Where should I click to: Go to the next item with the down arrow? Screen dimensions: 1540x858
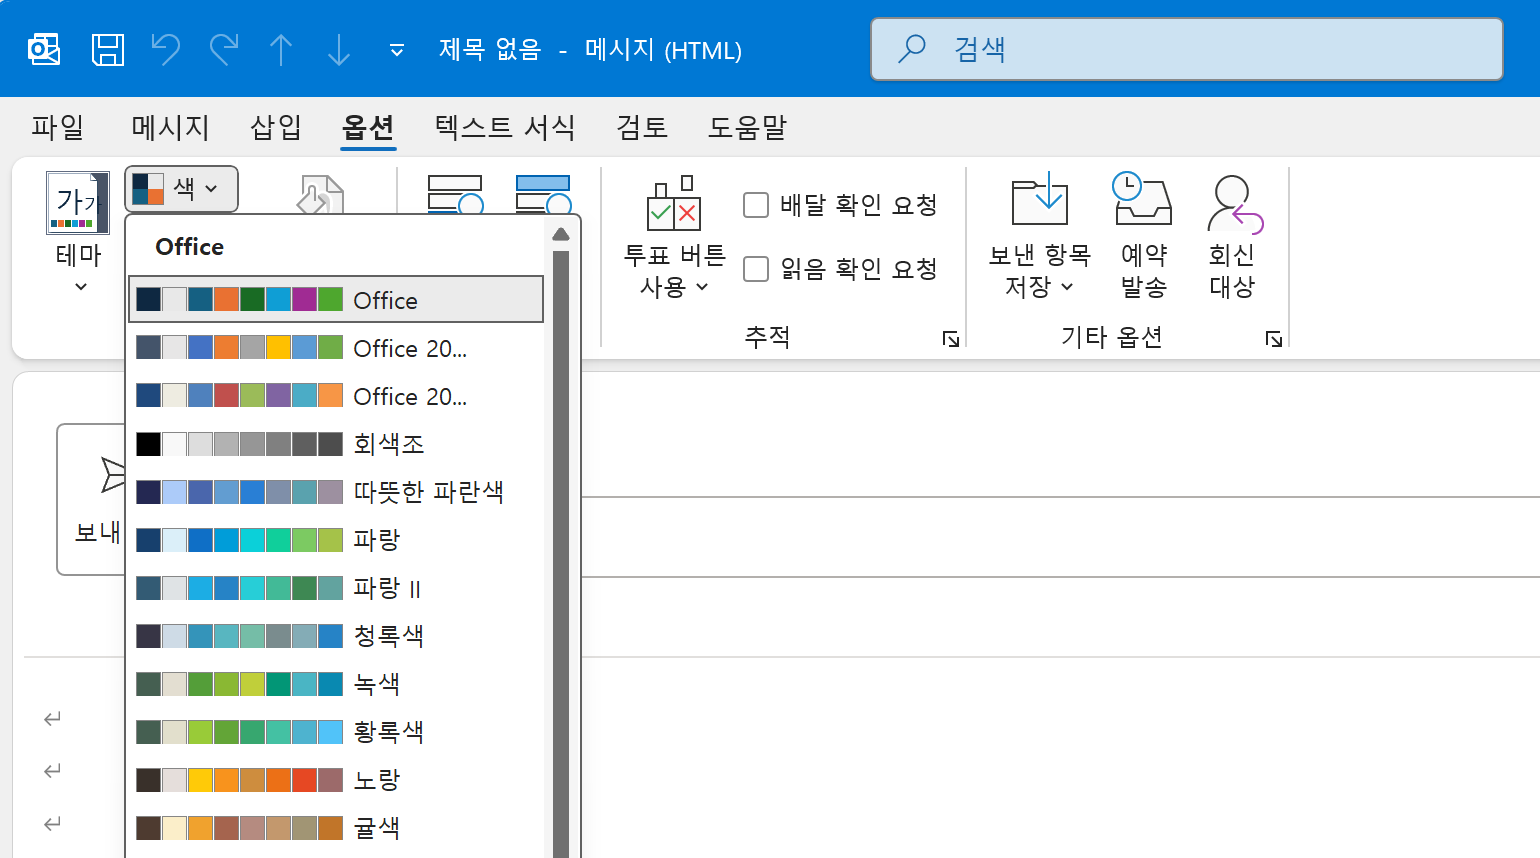tap(339, 49)
